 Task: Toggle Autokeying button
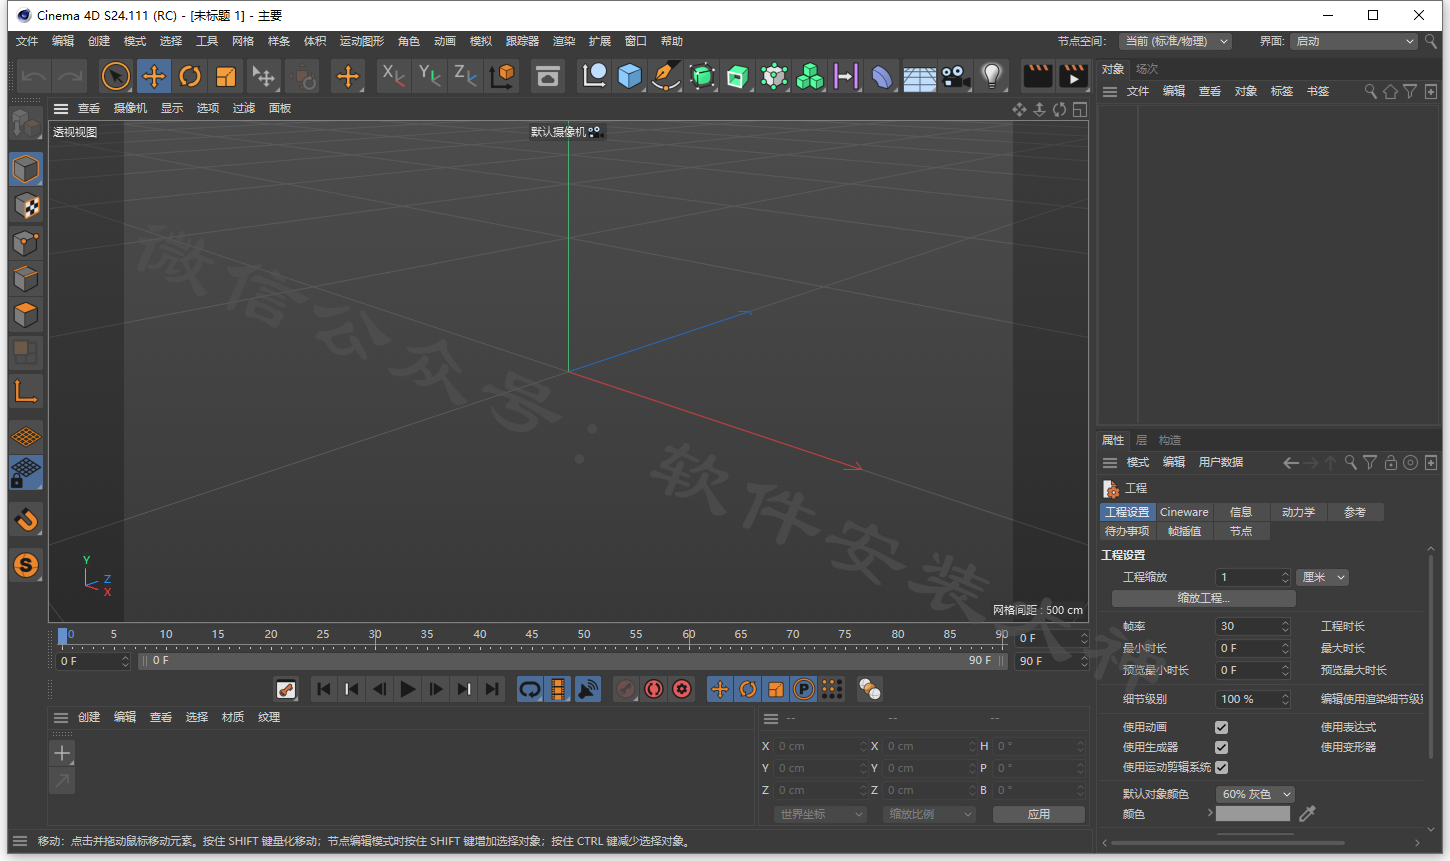pos(654,689)
